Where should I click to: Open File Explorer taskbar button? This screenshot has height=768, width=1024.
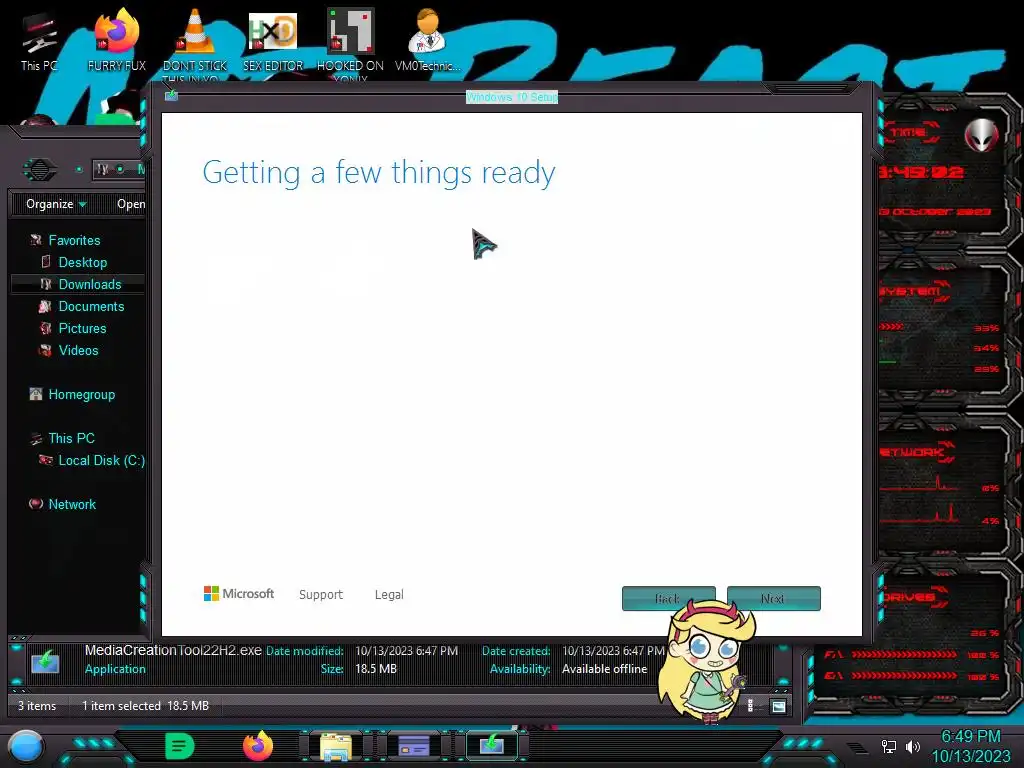click(x=336, y=746)
